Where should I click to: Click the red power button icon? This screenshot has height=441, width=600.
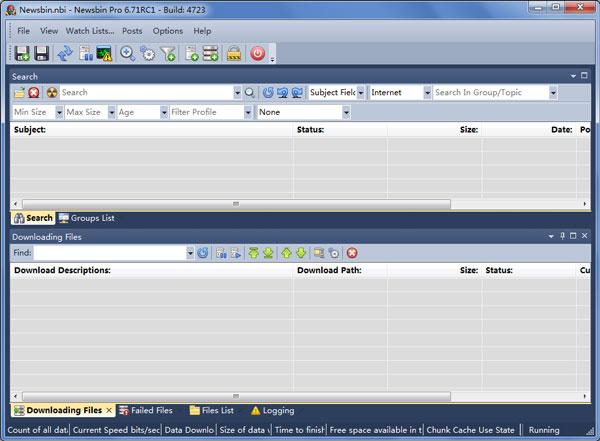258,53
